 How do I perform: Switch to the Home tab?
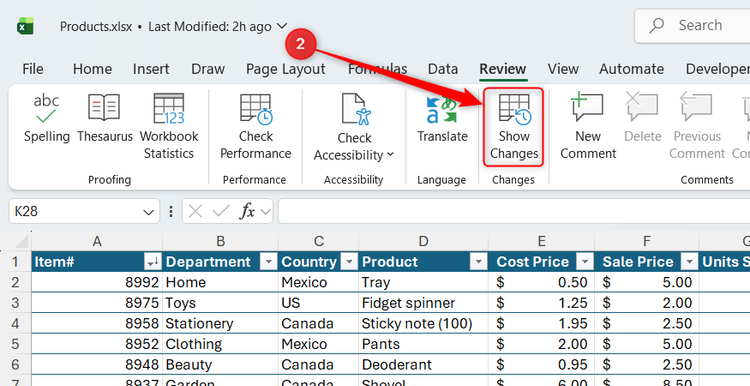pyautogui.click(x=92, y=69)
